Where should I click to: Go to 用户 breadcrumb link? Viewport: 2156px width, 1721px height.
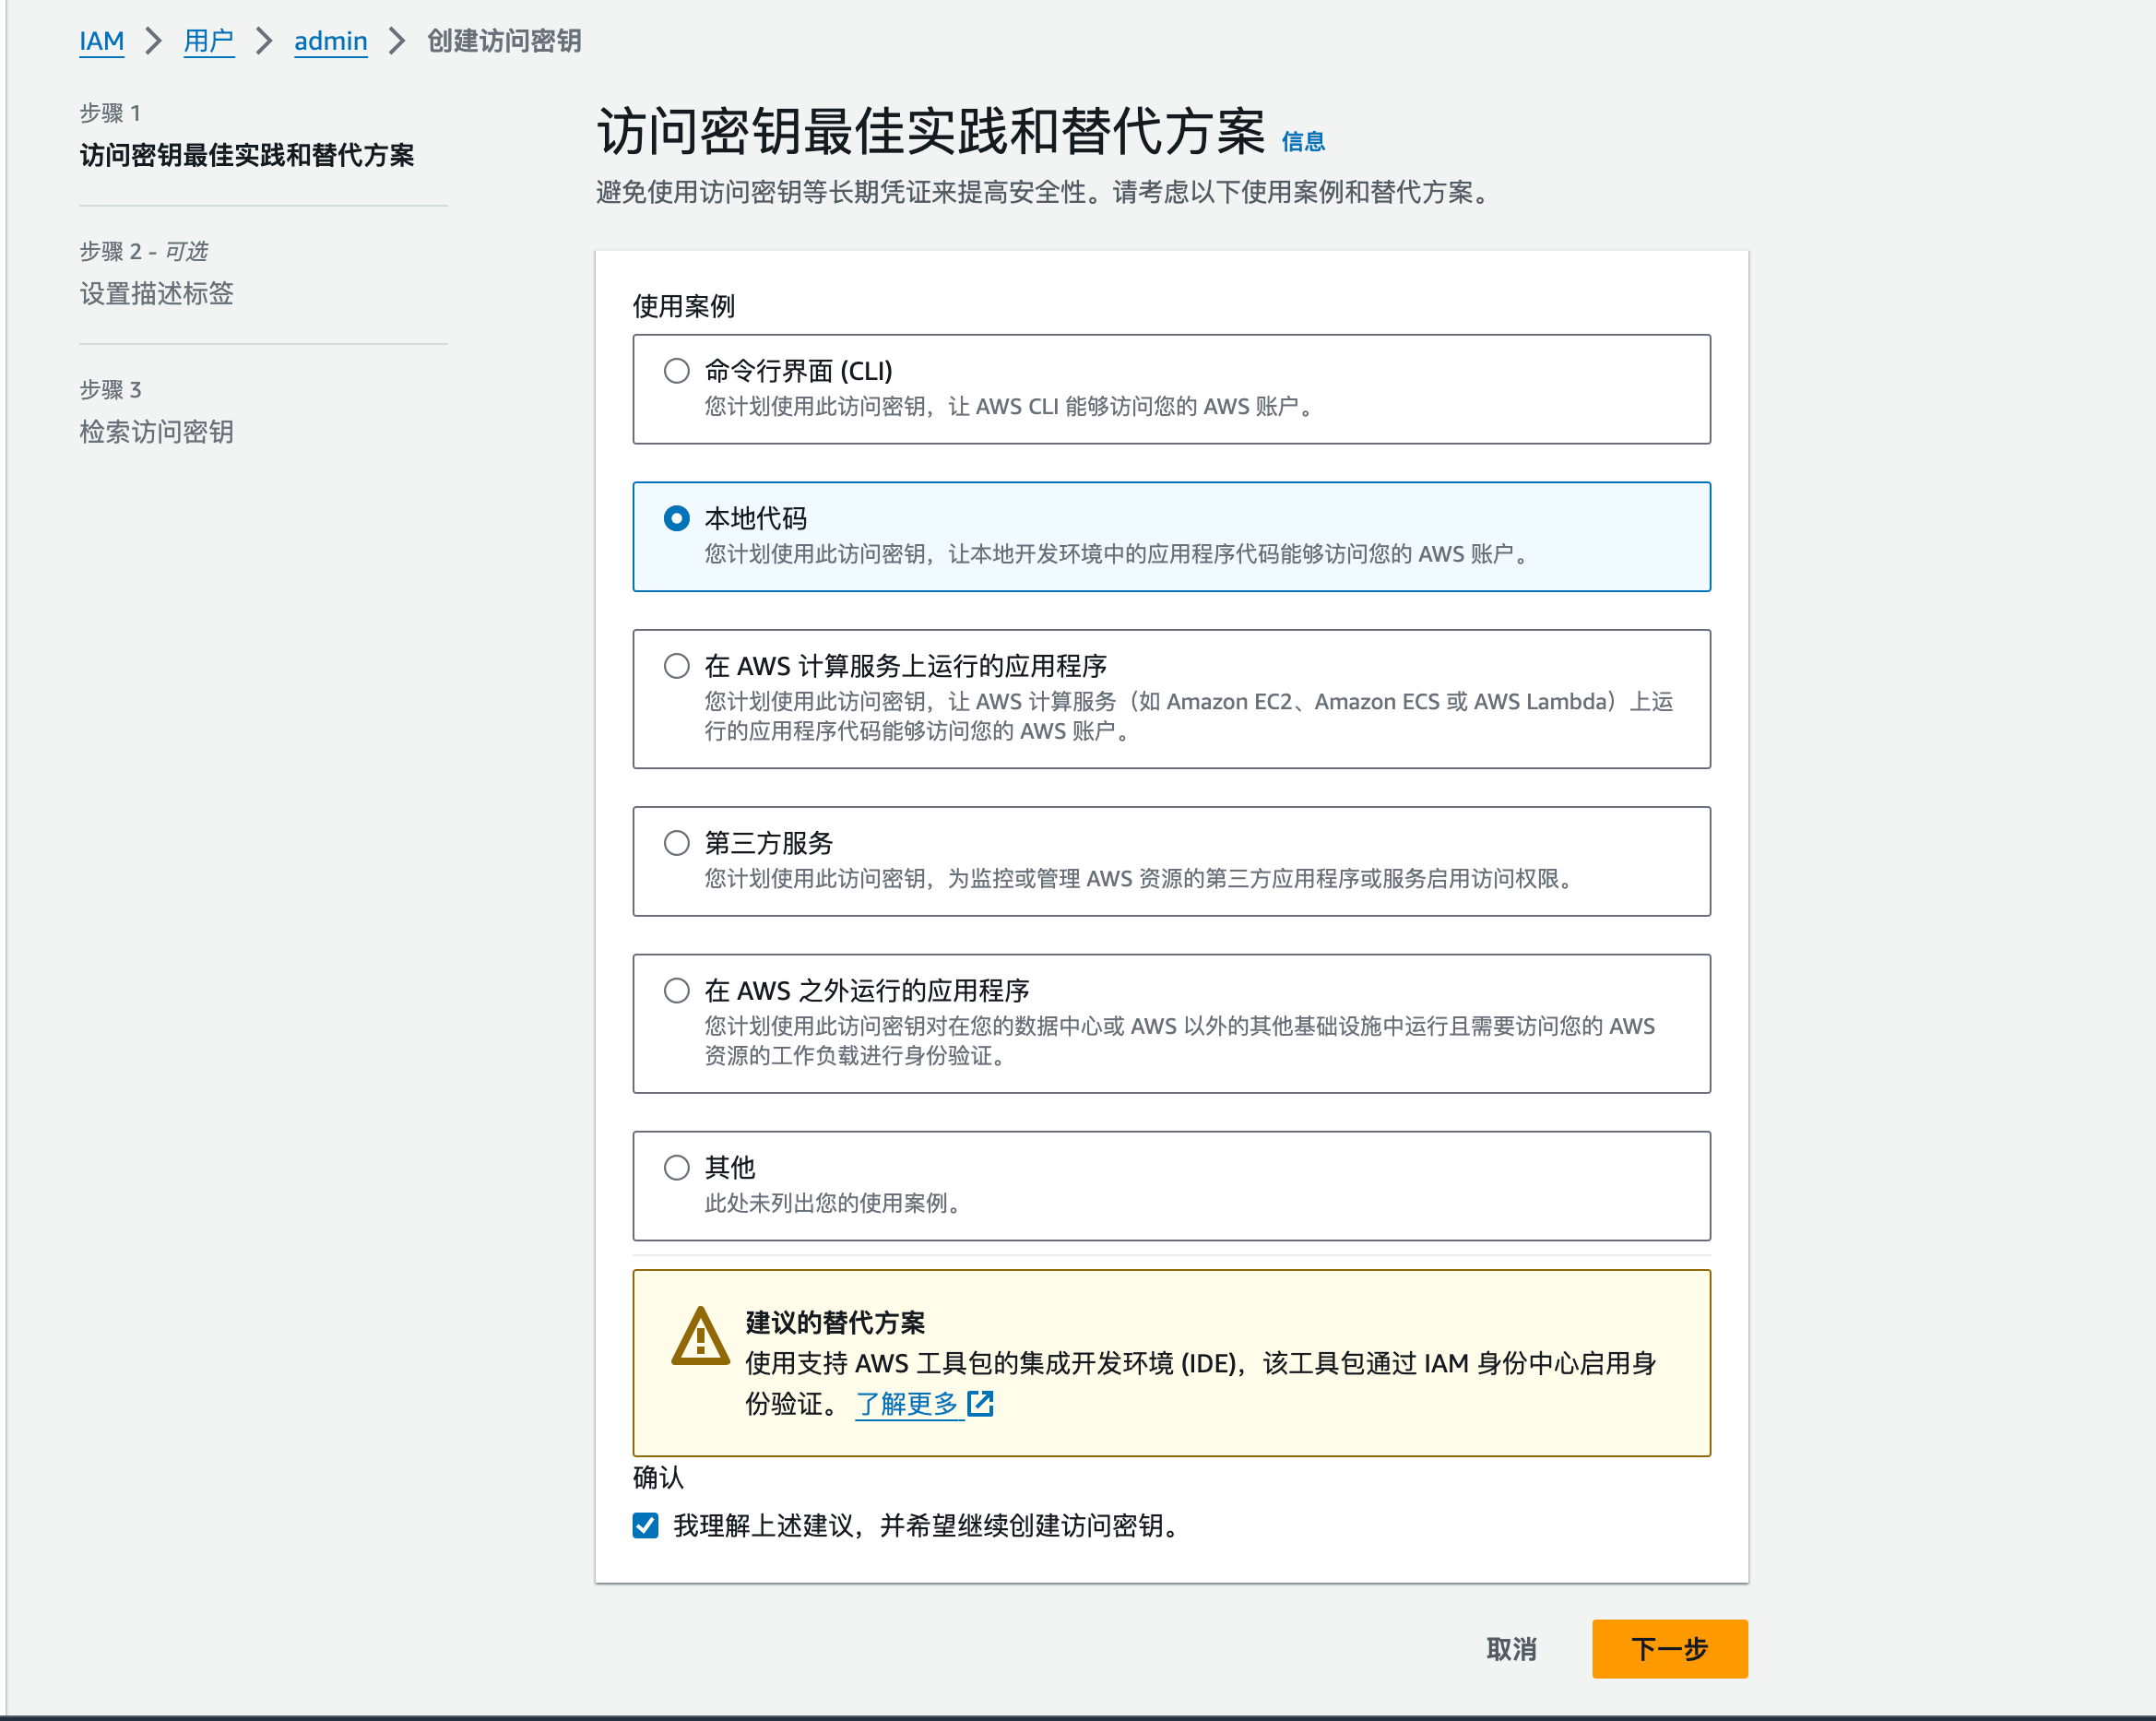(208, 41)
